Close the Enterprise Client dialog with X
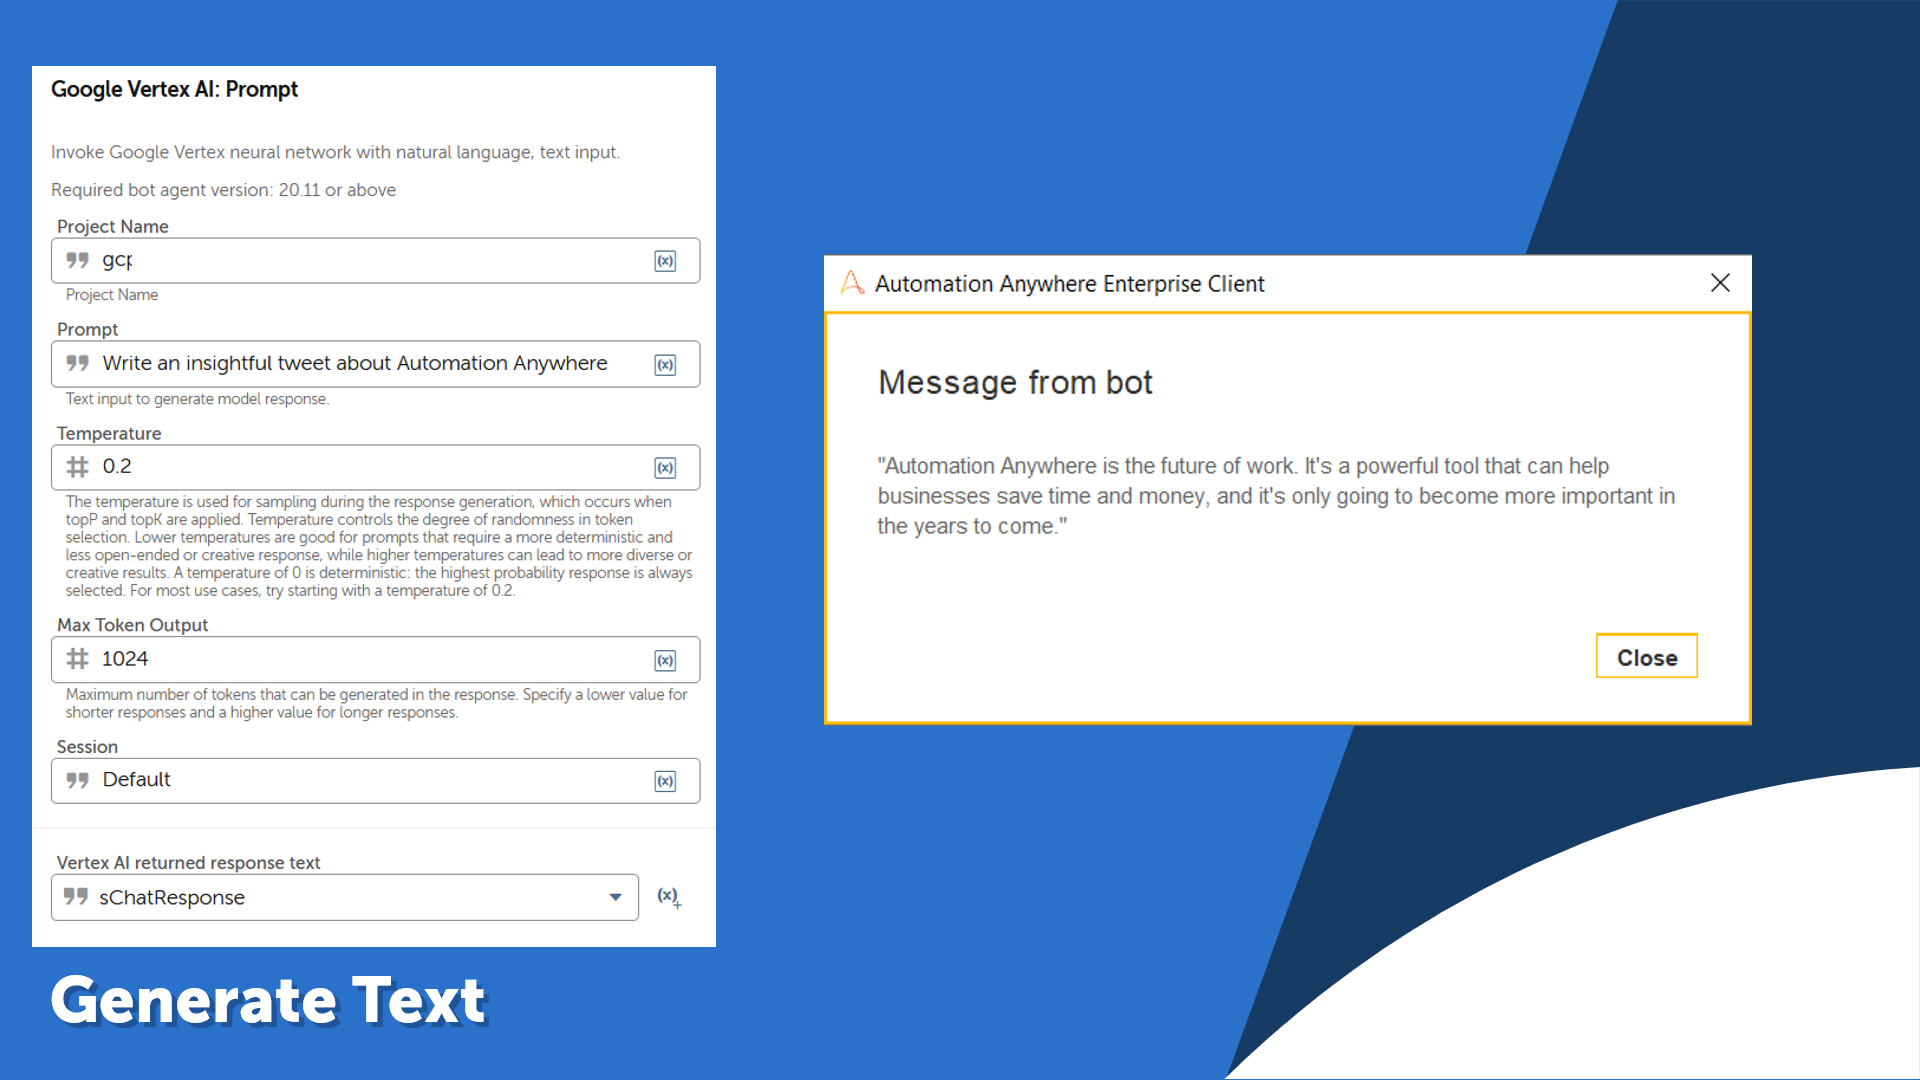Viewport: 1920px width, 1080px height. point(1720,283)
